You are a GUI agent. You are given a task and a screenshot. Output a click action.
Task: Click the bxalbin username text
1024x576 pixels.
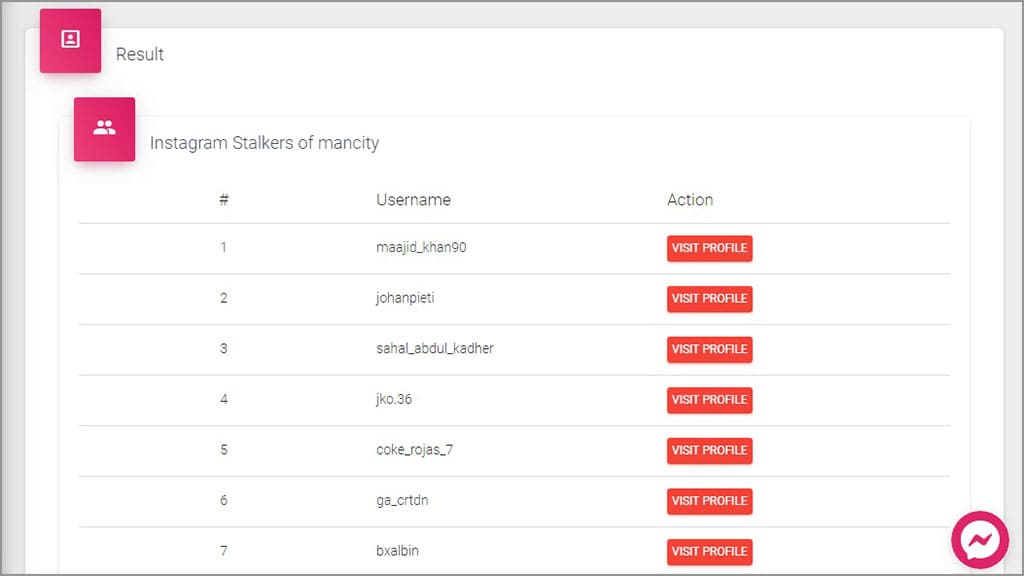pyautogui.click(x=398, y=551)
